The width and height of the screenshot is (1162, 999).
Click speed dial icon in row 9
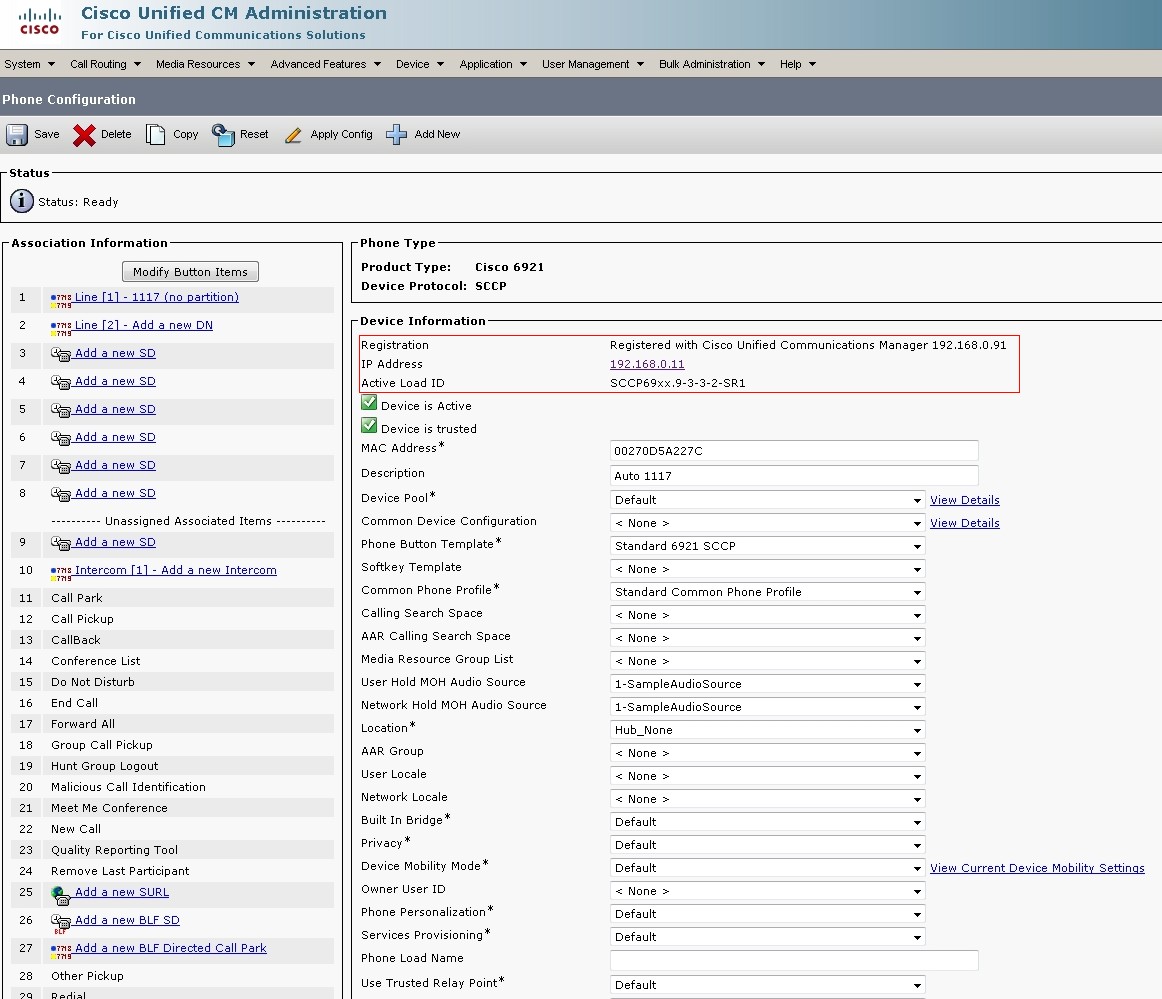pyautogui.click(x=61, y=544)
